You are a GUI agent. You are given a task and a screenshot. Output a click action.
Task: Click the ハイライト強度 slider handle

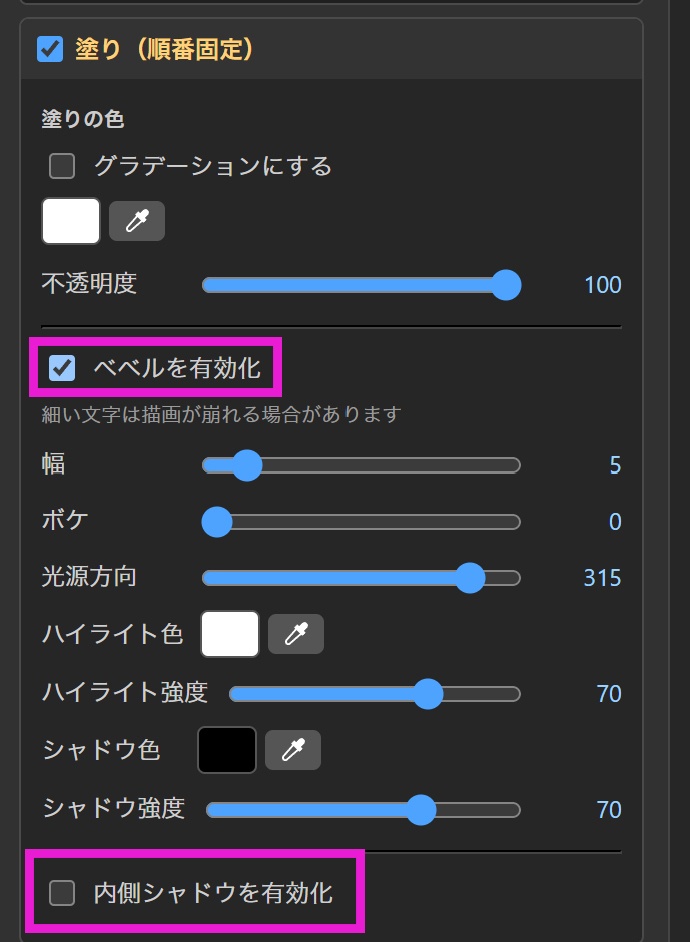click(428, 694)
